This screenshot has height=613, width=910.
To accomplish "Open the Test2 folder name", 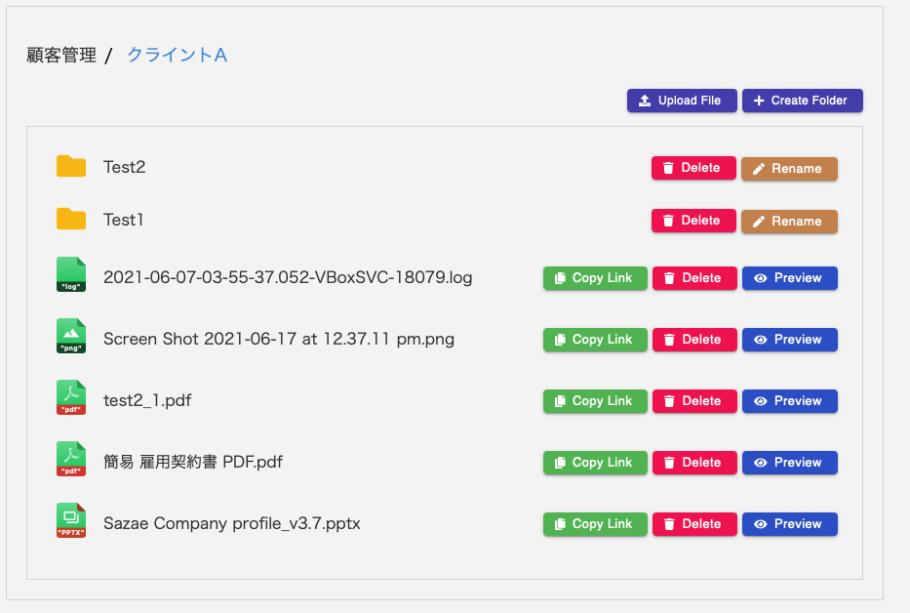I will [124, 167].
